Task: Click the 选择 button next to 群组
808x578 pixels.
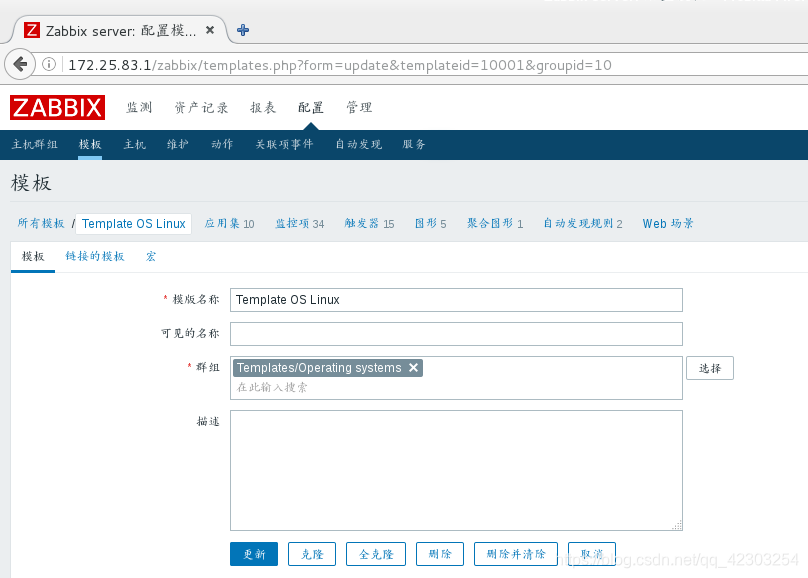Action: click(710, 368)
